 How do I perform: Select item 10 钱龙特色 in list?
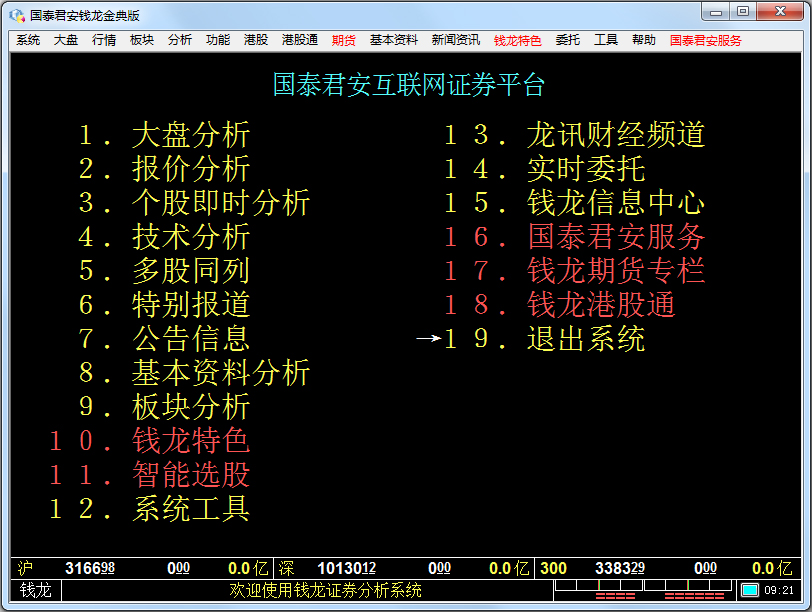click(150, 441)
